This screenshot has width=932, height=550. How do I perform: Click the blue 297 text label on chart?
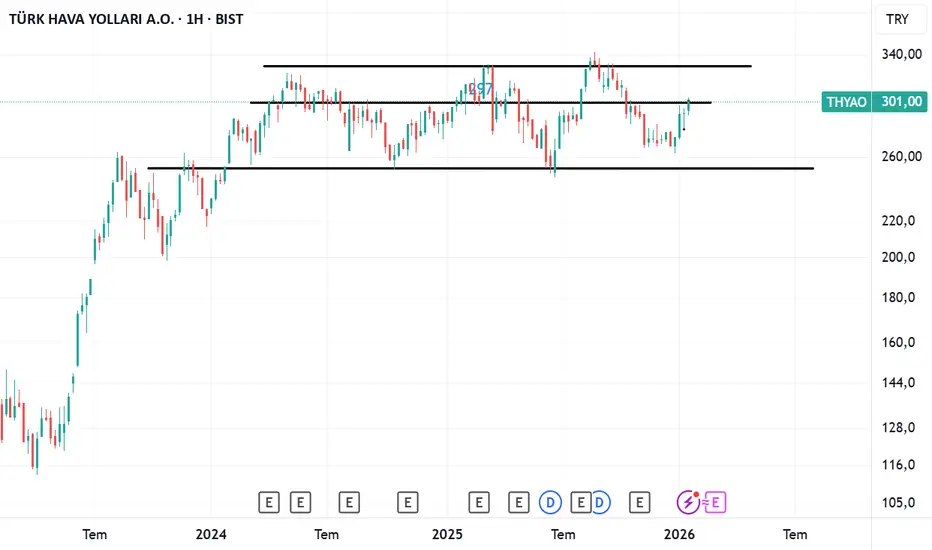480,90
